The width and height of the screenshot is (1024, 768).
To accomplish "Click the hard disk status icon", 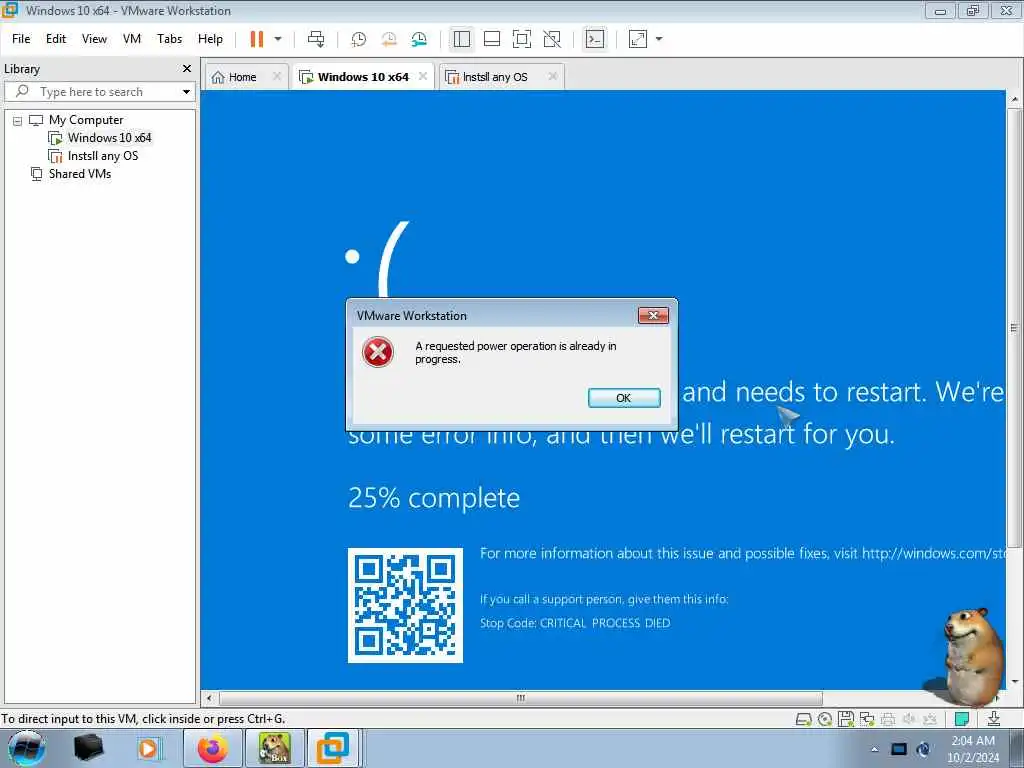I will pyautogui.click(x=803, y=720).
